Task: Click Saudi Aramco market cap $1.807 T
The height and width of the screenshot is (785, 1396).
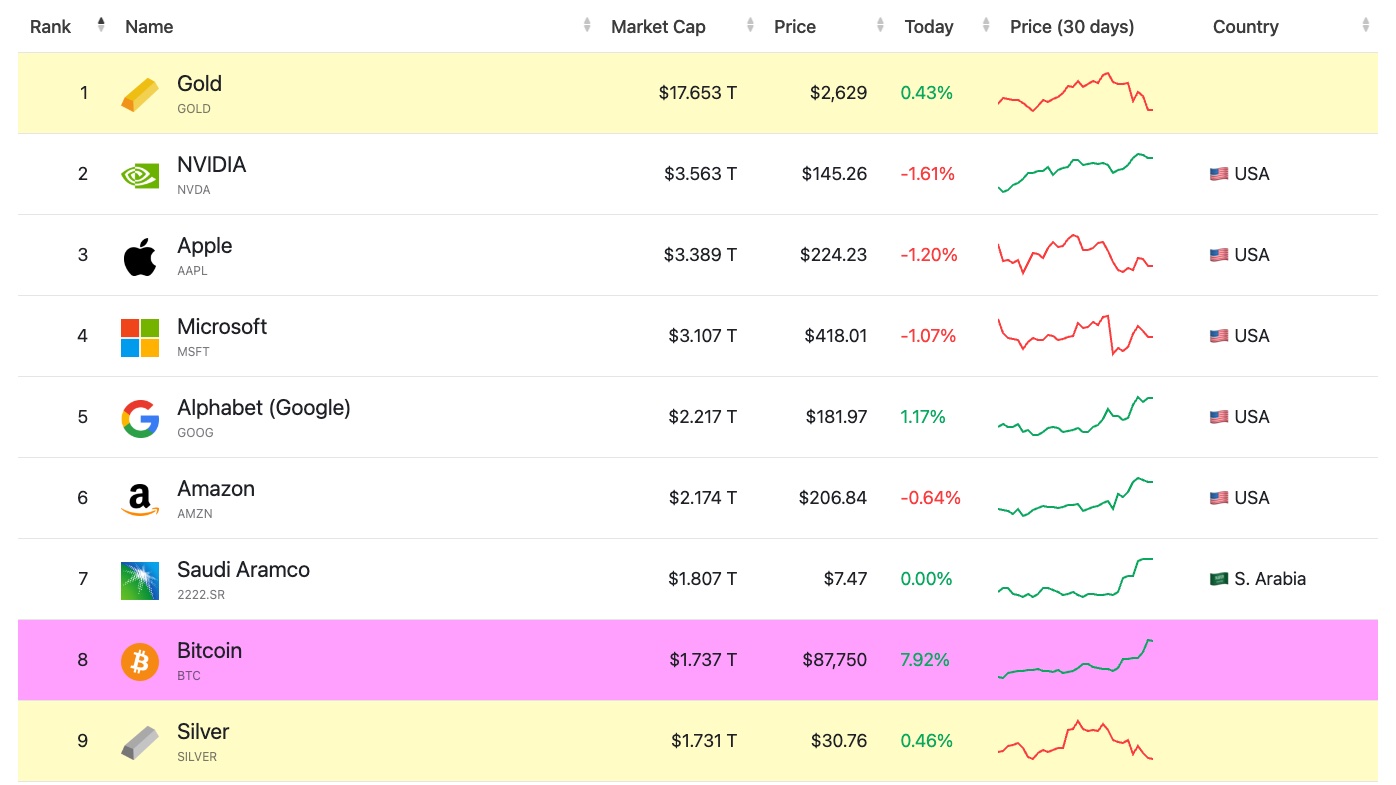Action: point(703,579)
